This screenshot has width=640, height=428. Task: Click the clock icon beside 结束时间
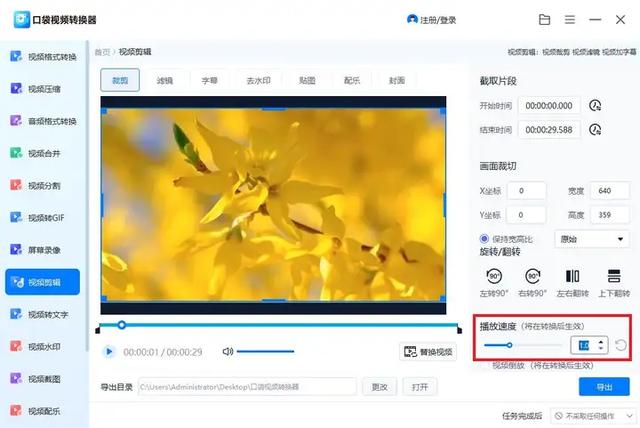595,130
